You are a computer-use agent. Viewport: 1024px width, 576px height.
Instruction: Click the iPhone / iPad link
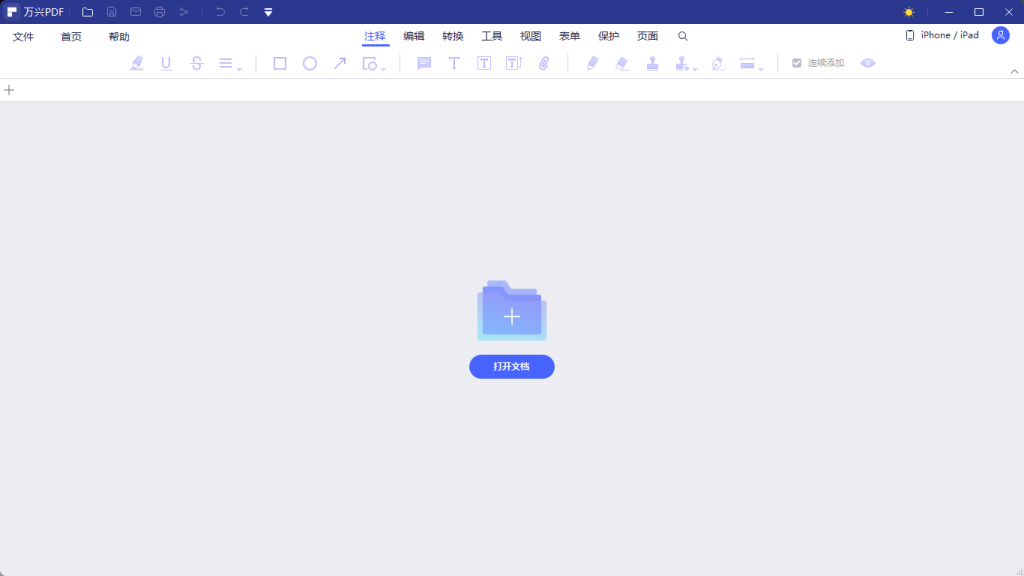click(x=942, y=35)
